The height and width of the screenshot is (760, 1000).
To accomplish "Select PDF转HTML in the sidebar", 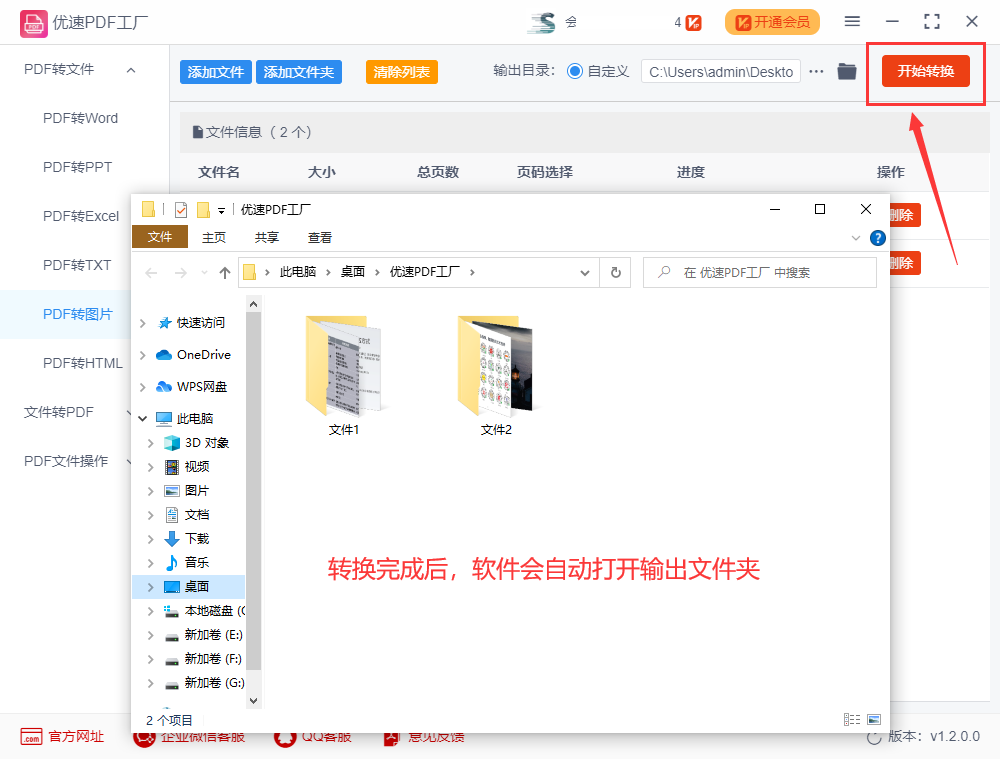I will click(82, 363).
